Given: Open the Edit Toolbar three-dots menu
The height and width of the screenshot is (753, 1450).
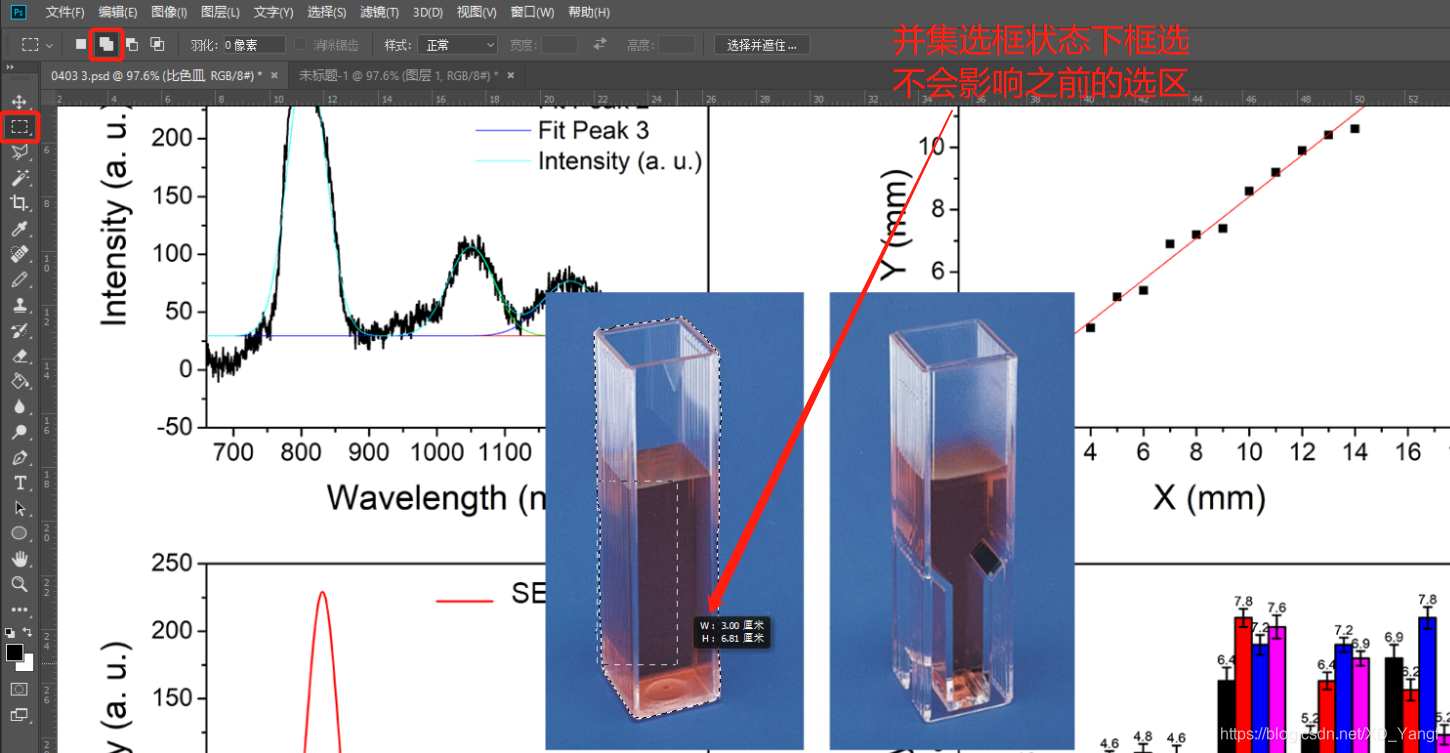Looking at the screenshot, I should 19,609.
